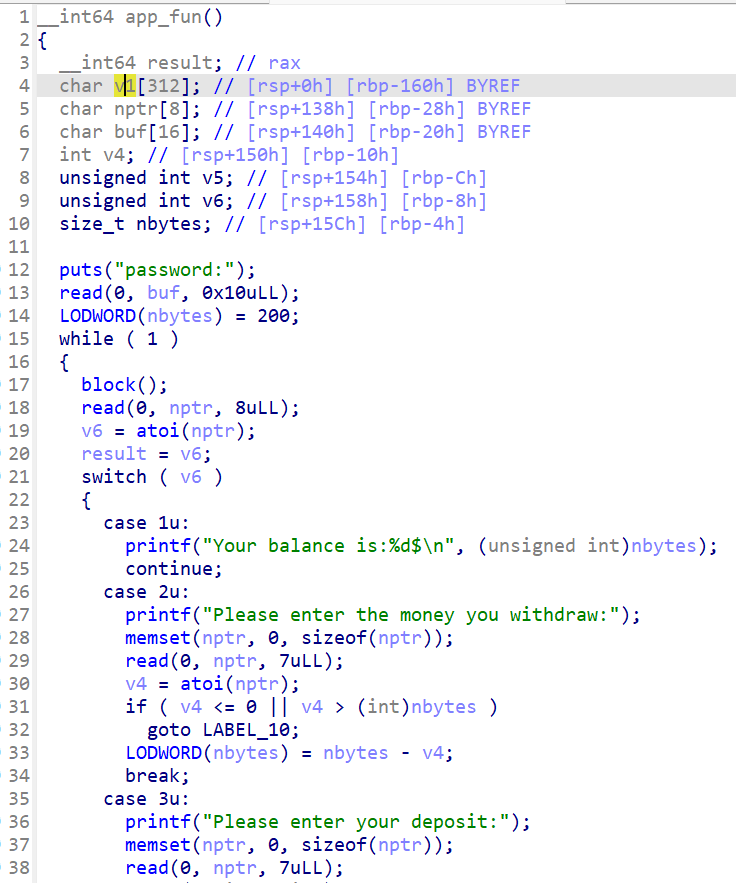The image size is (736, 883).
Task: Click buf argument in read on line 13
Action: coord(164,293)
